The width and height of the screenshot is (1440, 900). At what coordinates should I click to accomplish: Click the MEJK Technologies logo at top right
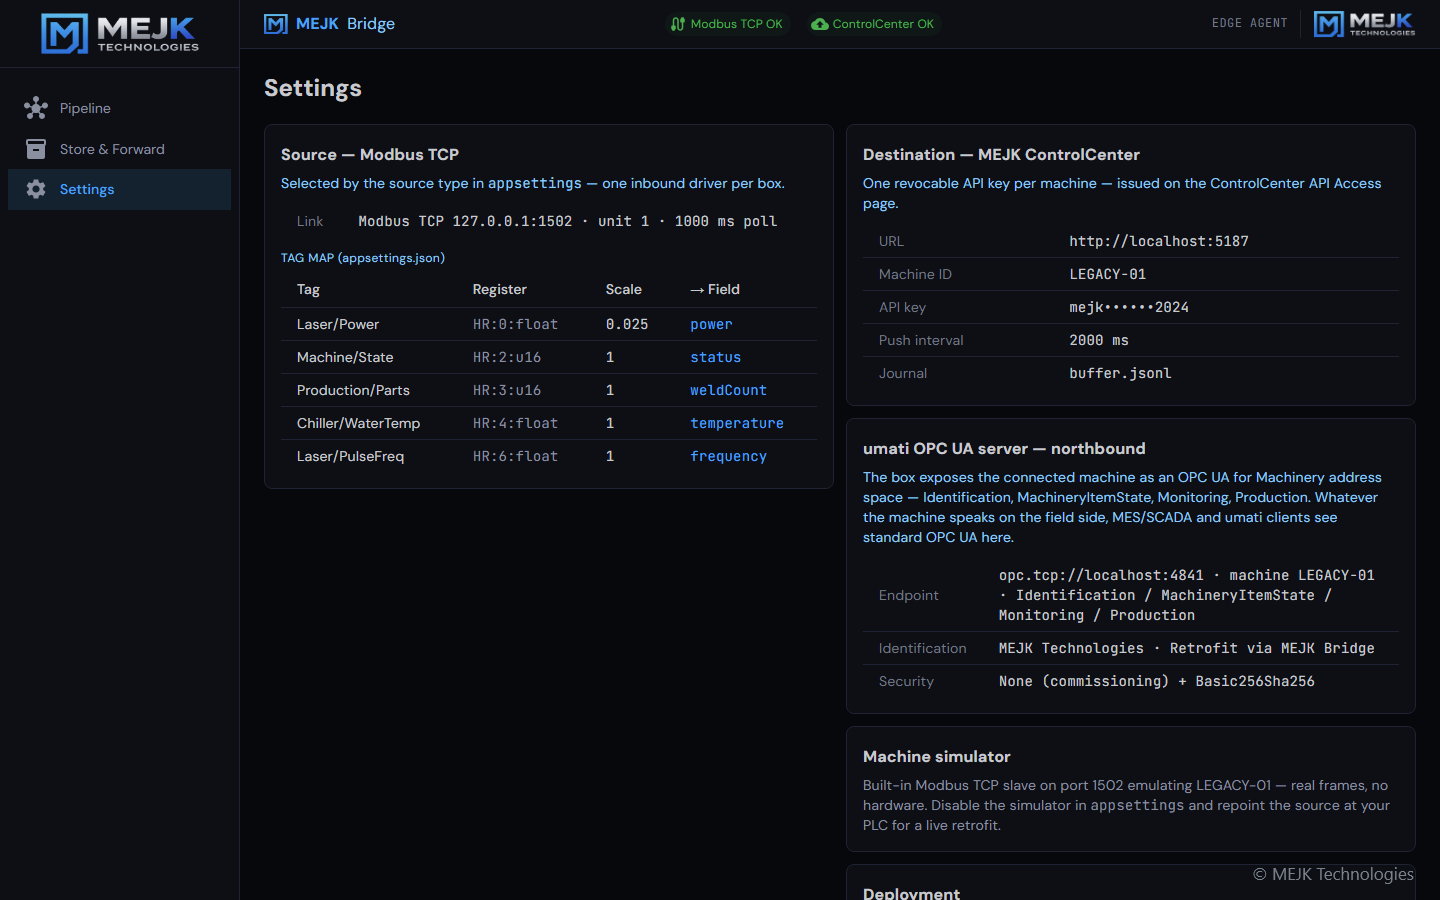click(x=1365, y=24)
